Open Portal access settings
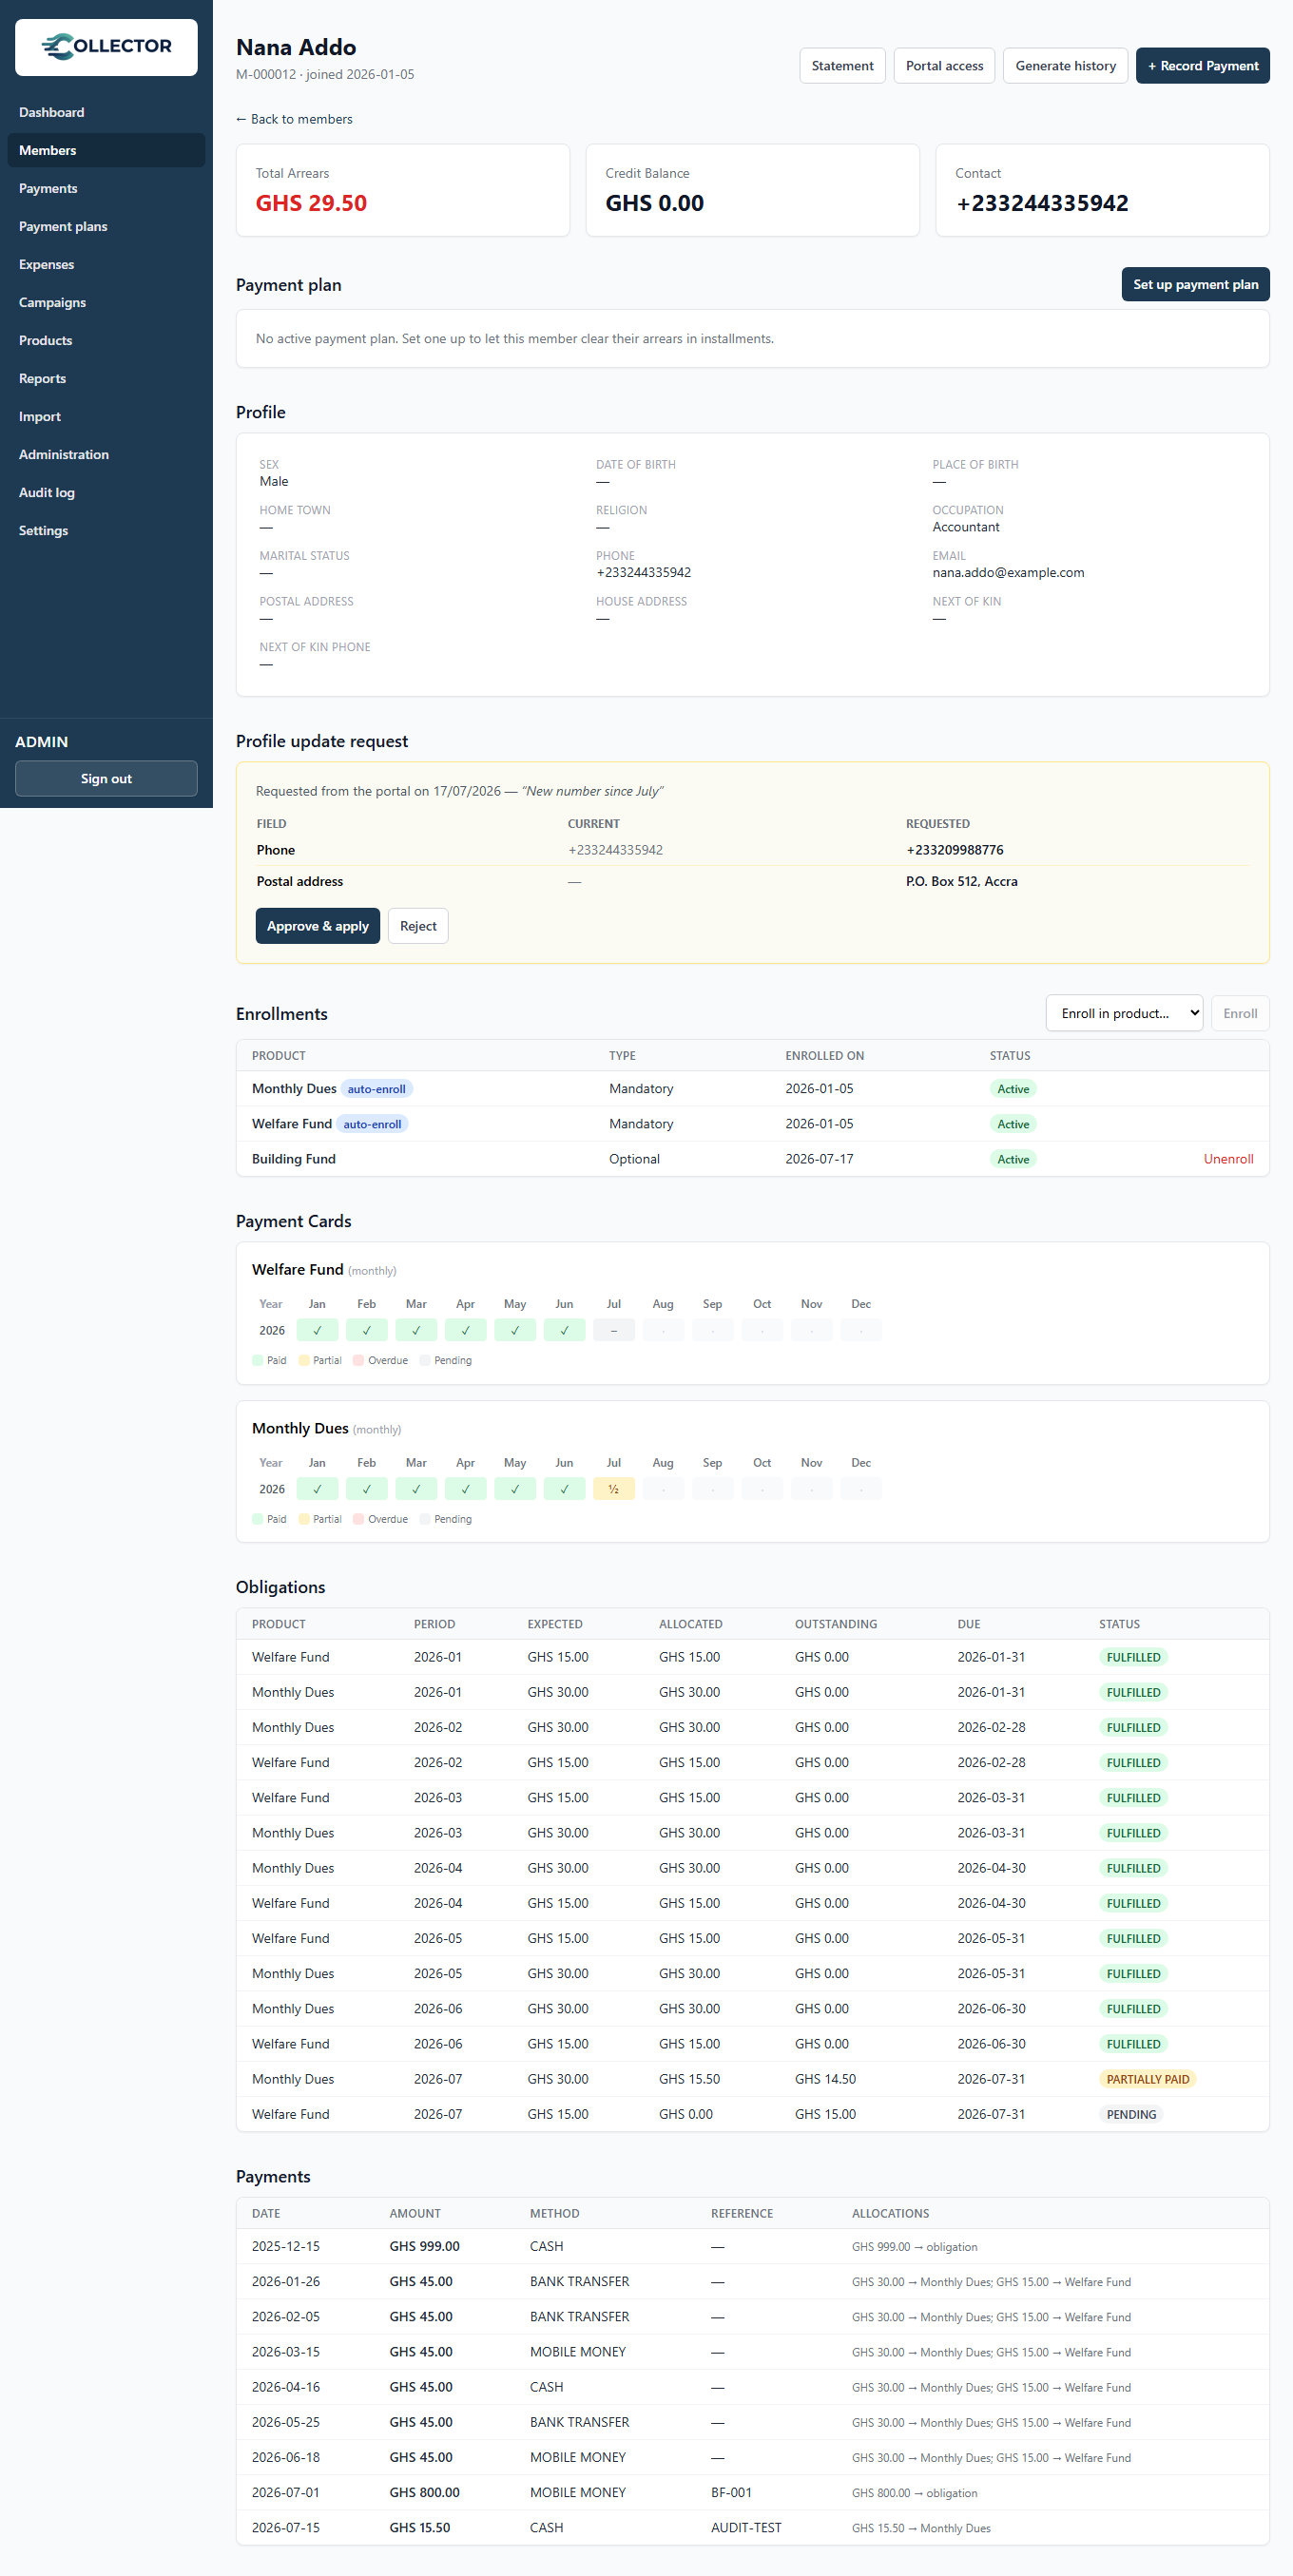Viewport: 1293px width, 2576px height. tap(944, 66)
